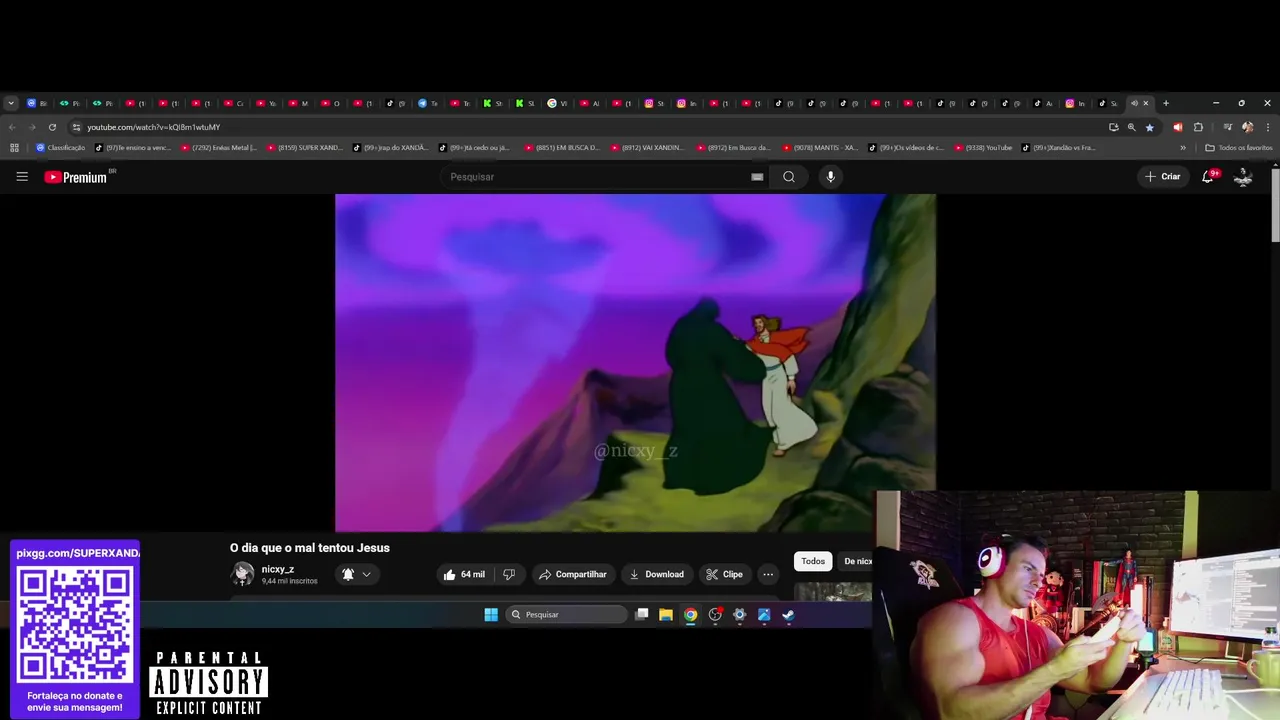This screenshot has width=1280, height=720.
Task: Open the tab search chevron dropdown
Action: pos(11,103)
